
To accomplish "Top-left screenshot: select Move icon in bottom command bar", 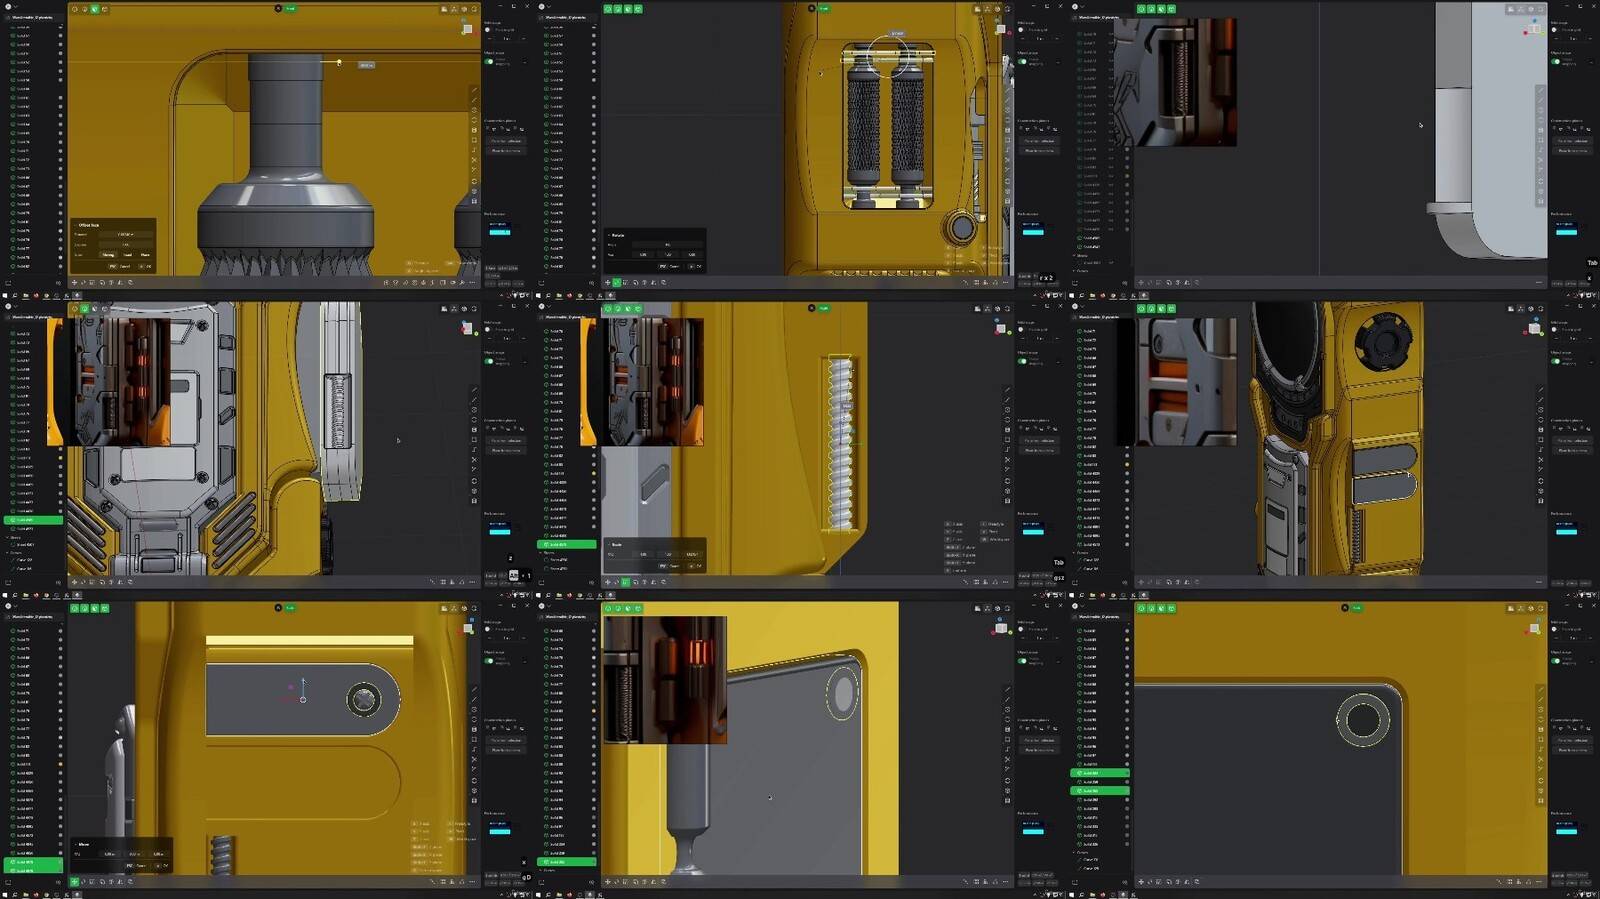I will (x=74, y=282).
